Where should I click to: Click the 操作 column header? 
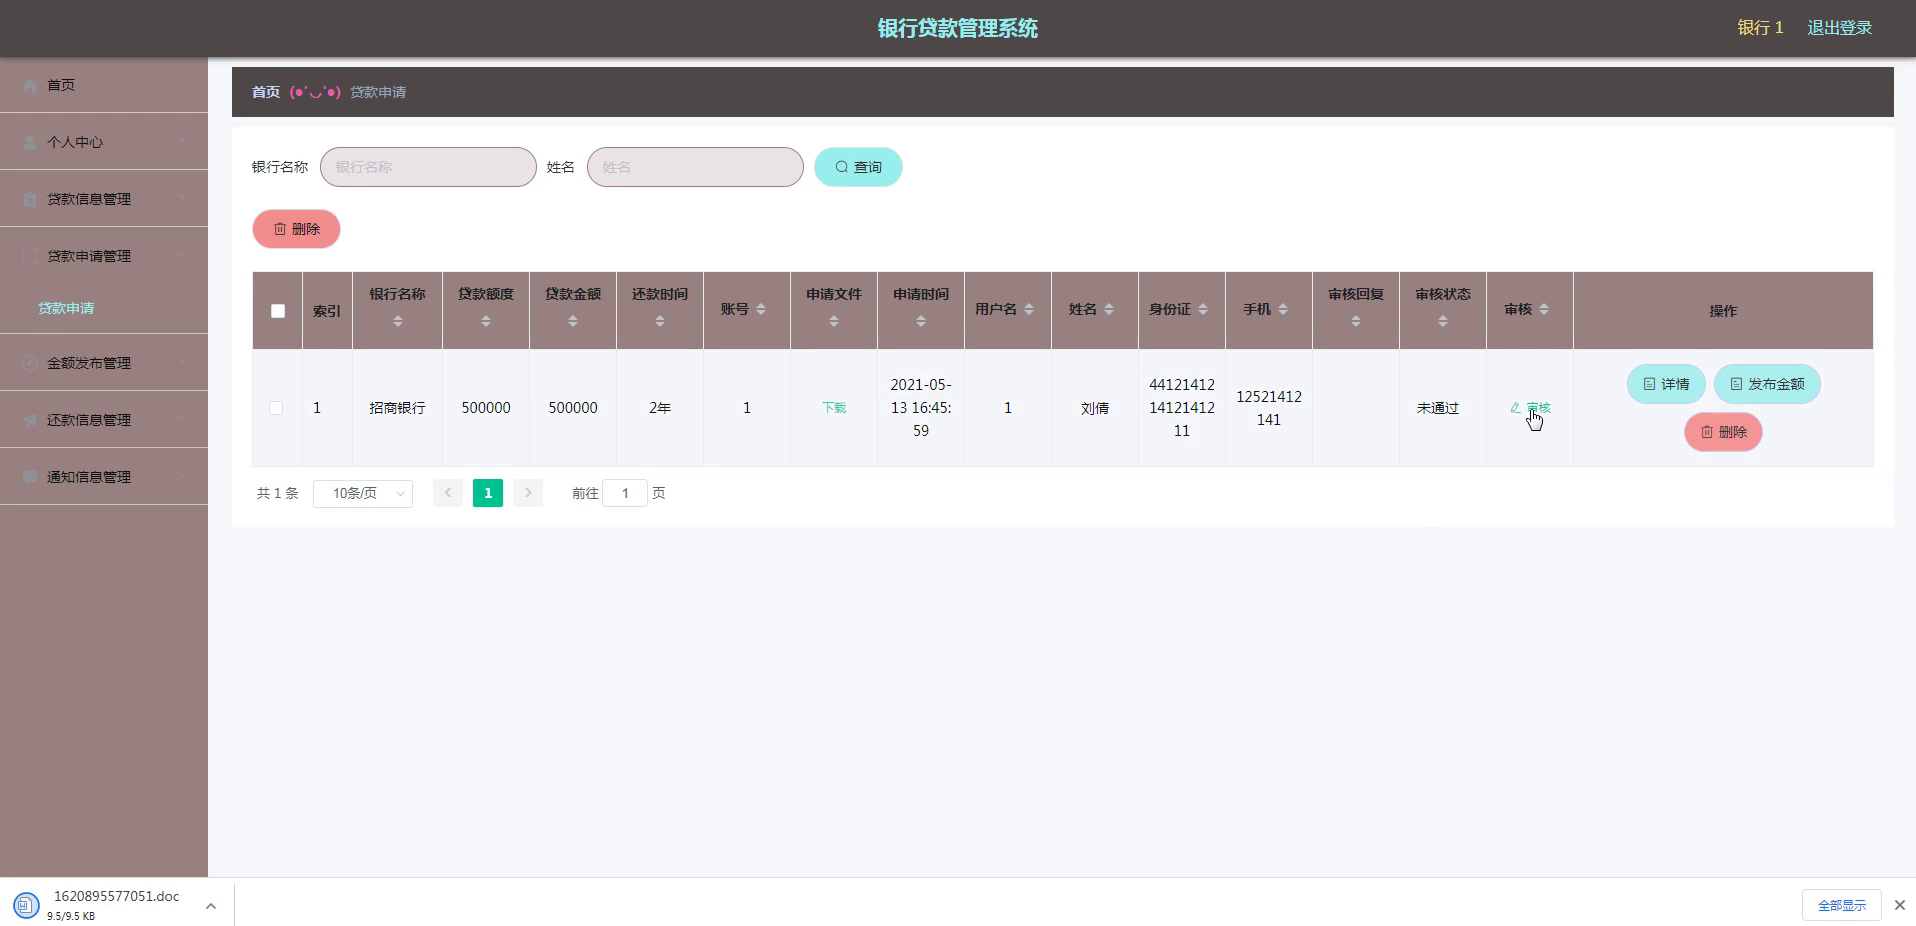1723,311
